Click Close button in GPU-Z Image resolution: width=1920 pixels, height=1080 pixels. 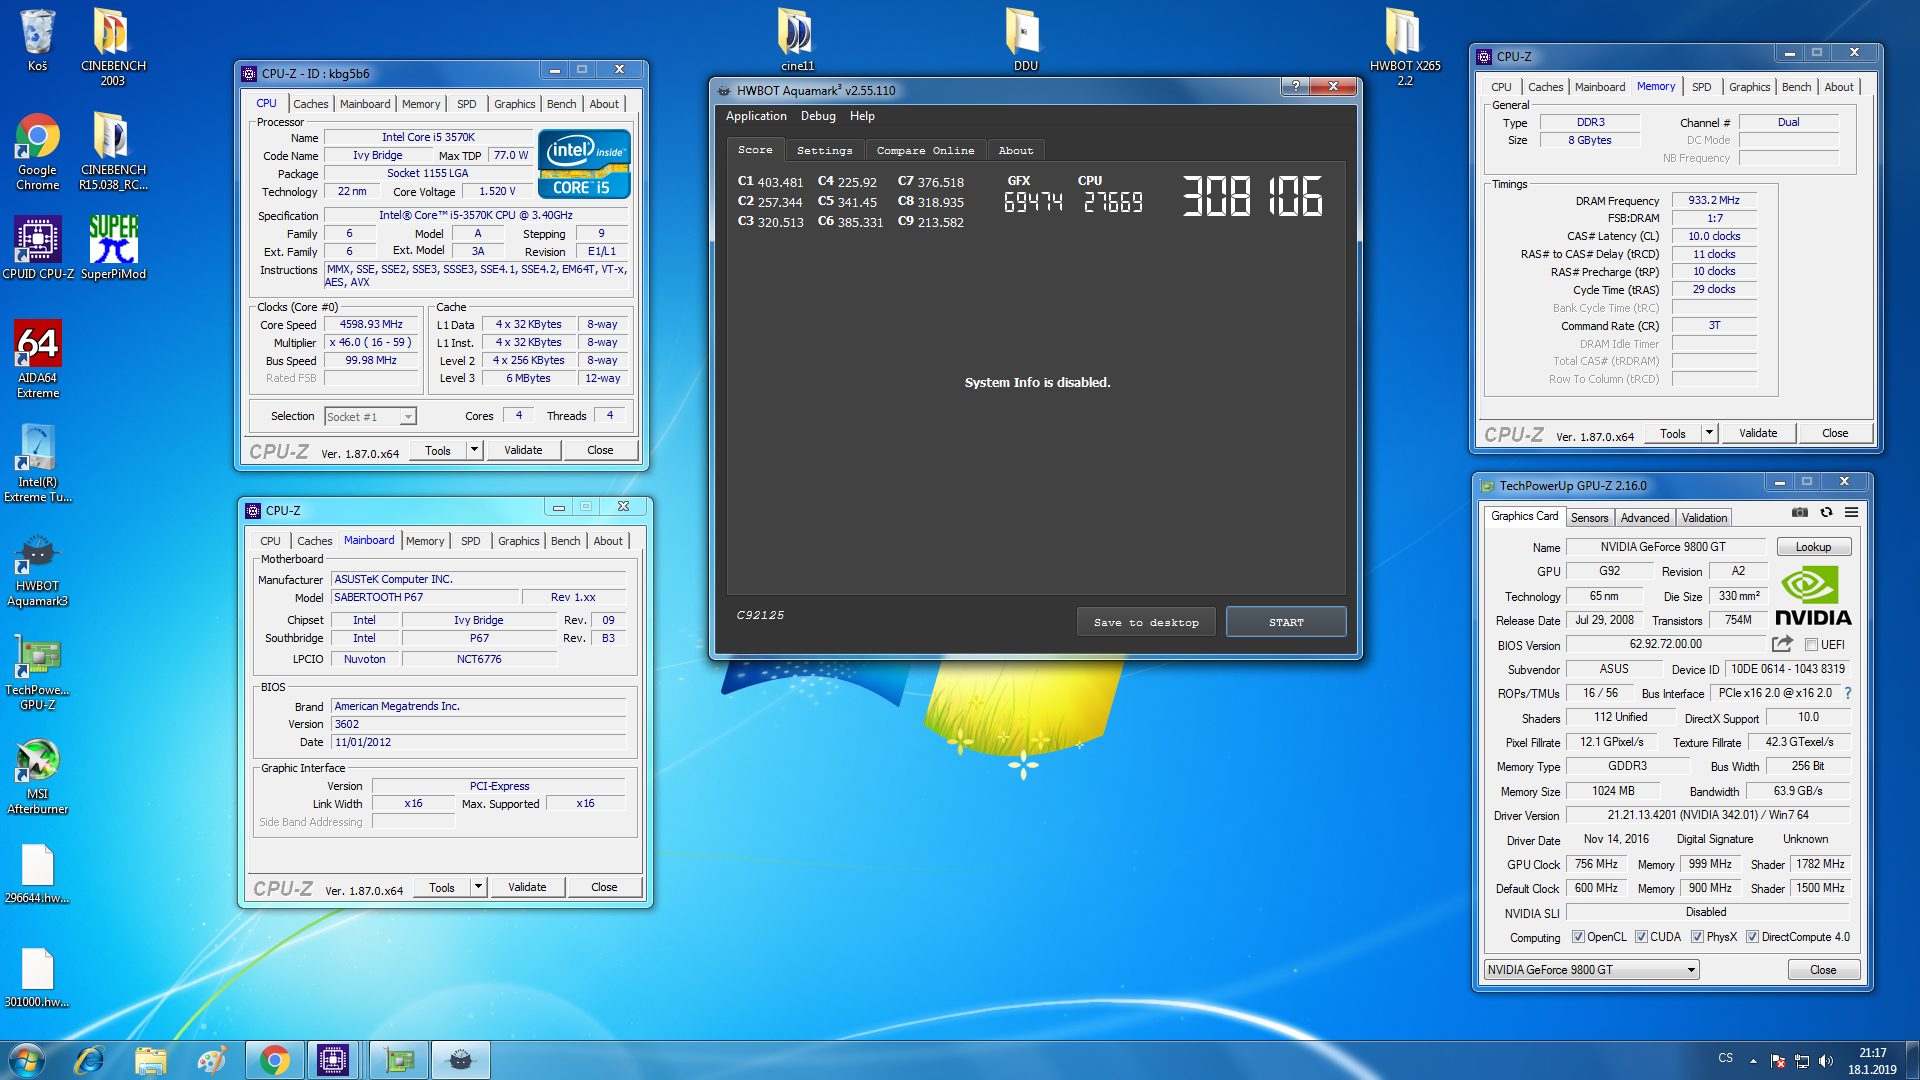click(1823, 970)
